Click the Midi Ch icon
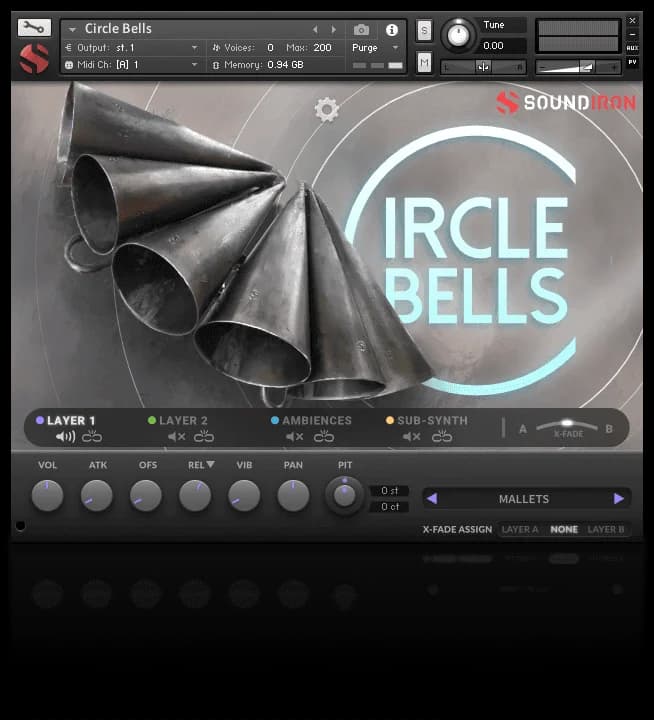The image size is (654, 720). pyautogui.click(x=68, y=65)
